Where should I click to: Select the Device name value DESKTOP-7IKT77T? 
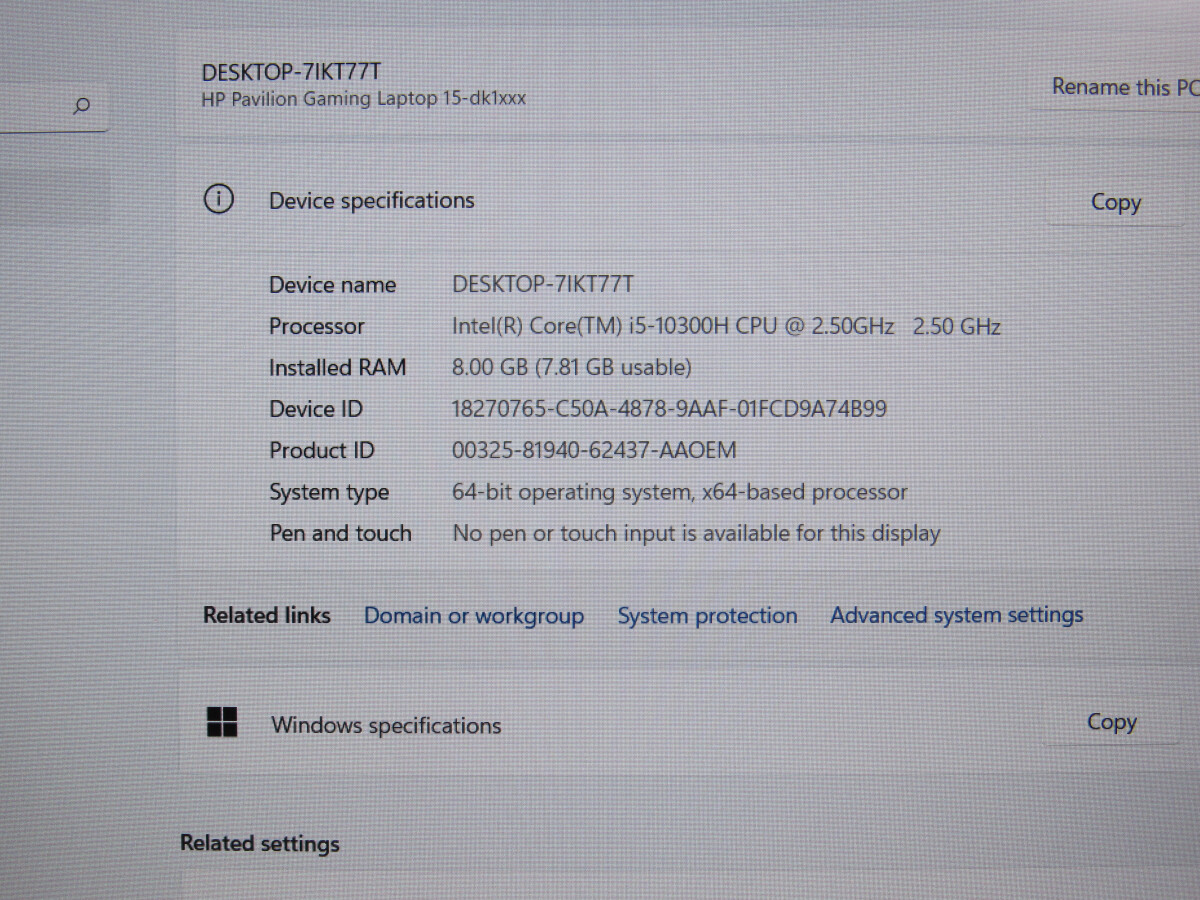pyautogui.click(x=543, y=285)
